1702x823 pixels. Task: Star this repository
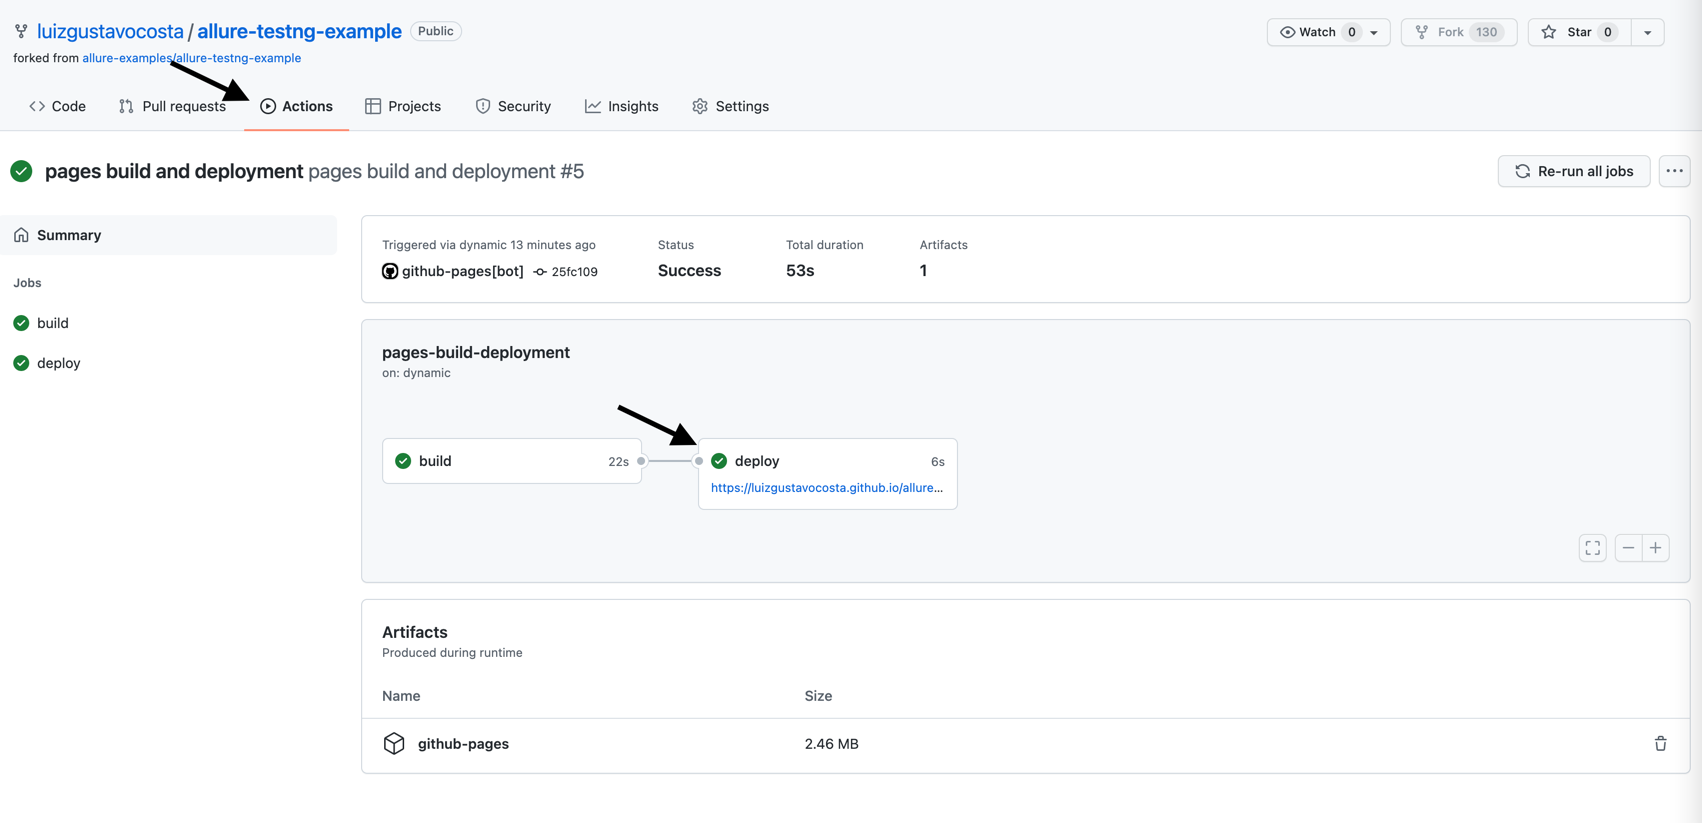click(1580, 32)
